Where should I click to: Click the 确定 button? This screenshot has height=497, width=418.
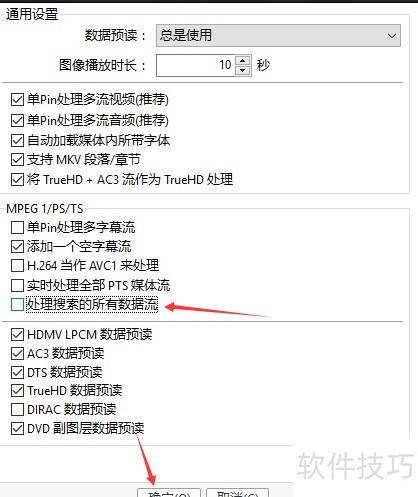click(169, 493)
